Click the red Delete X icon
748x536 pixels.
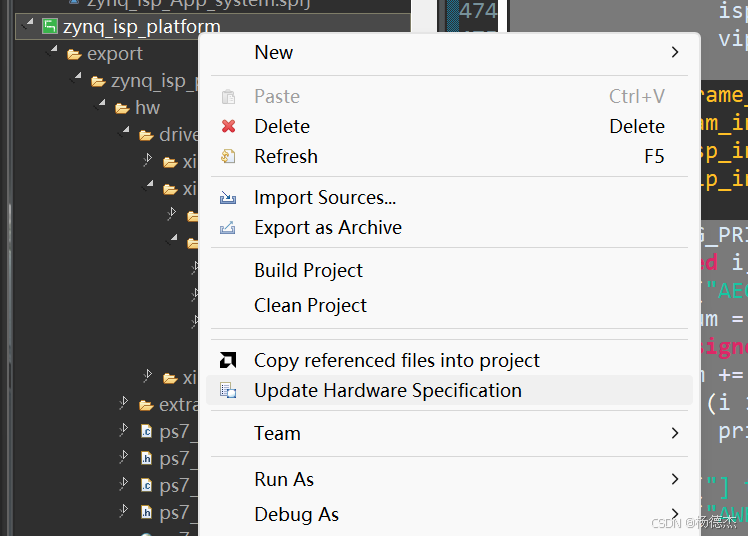tap(228, 126)
